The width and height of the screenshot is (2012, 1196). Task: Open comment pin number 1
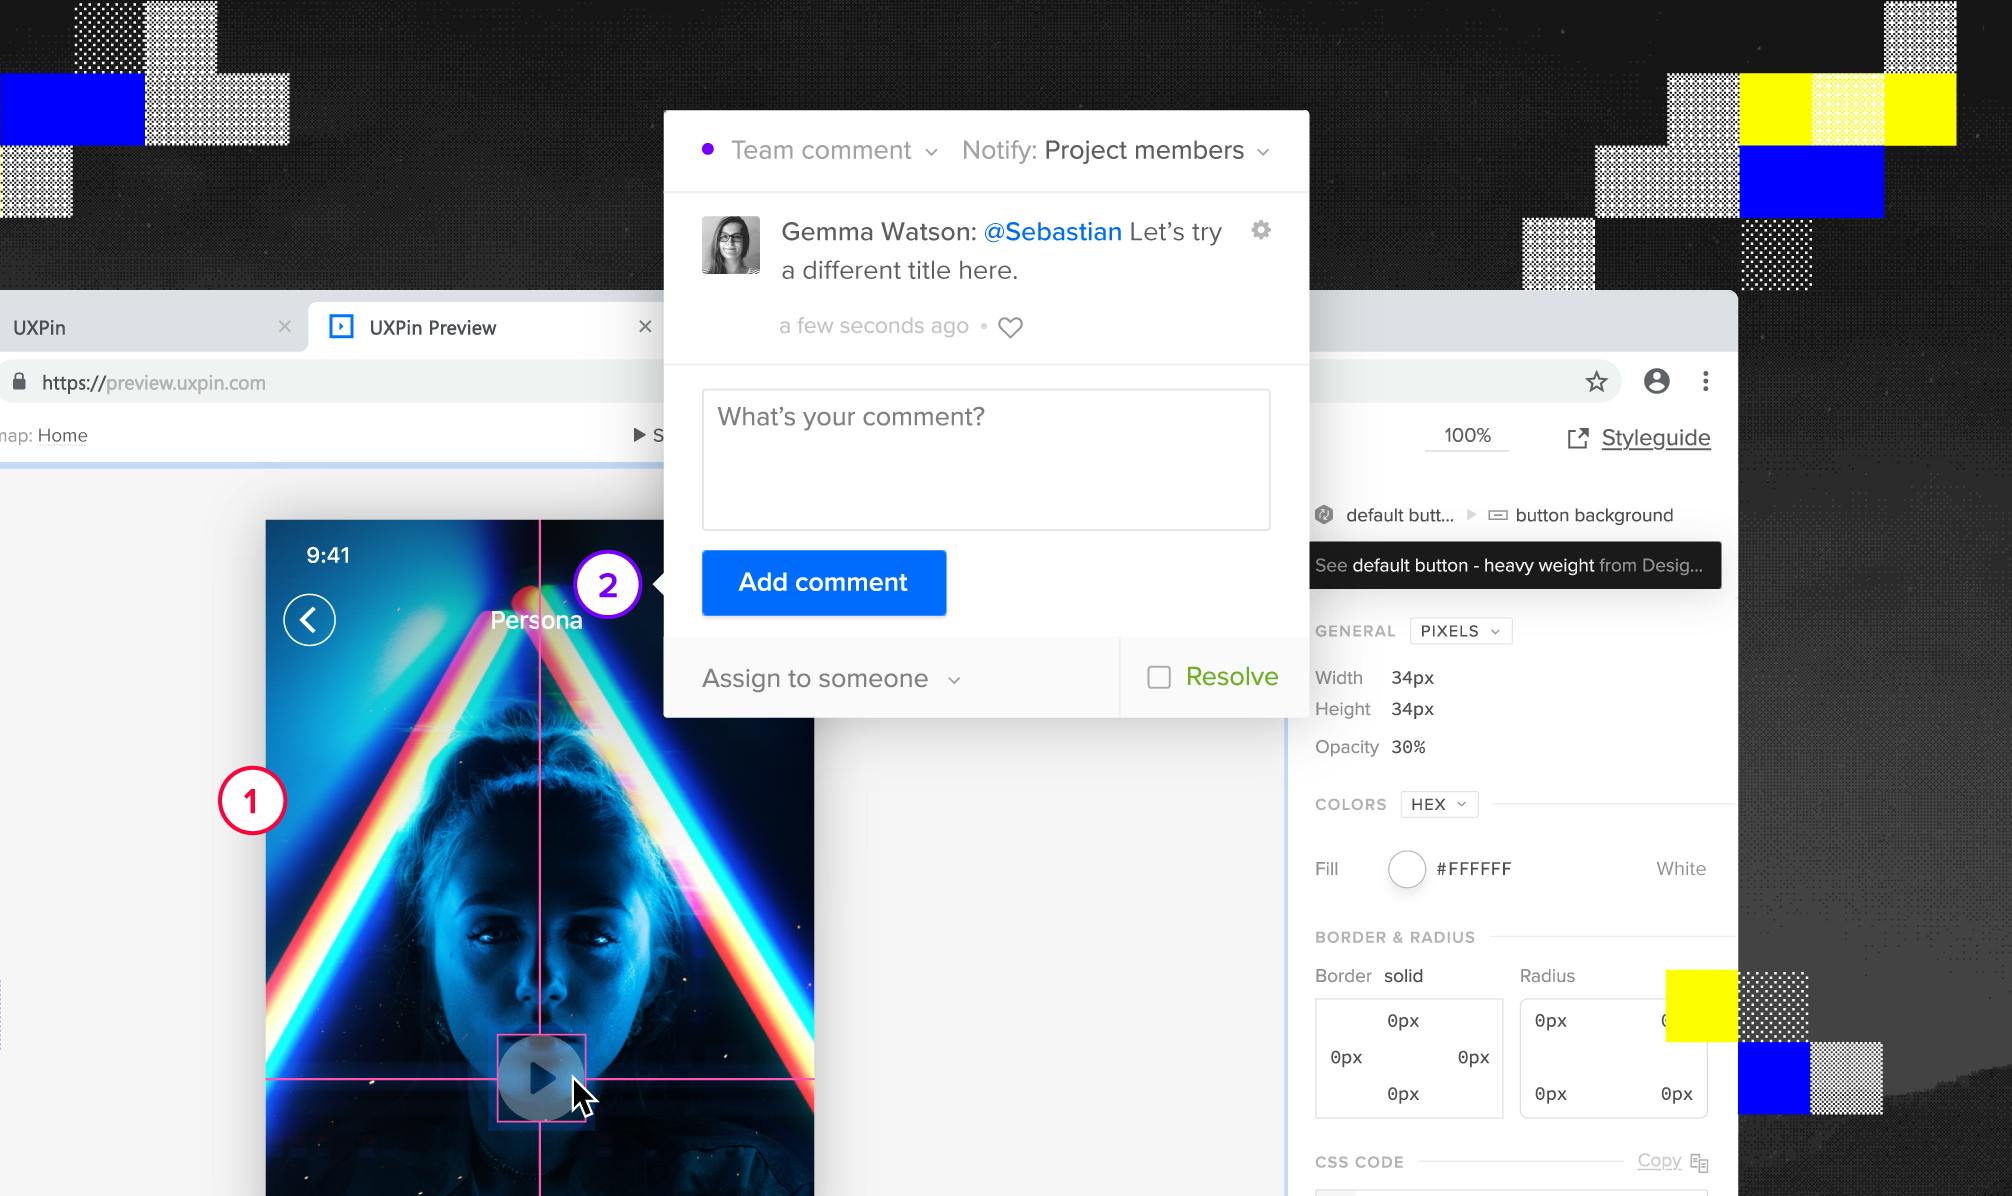pos(252,801)
